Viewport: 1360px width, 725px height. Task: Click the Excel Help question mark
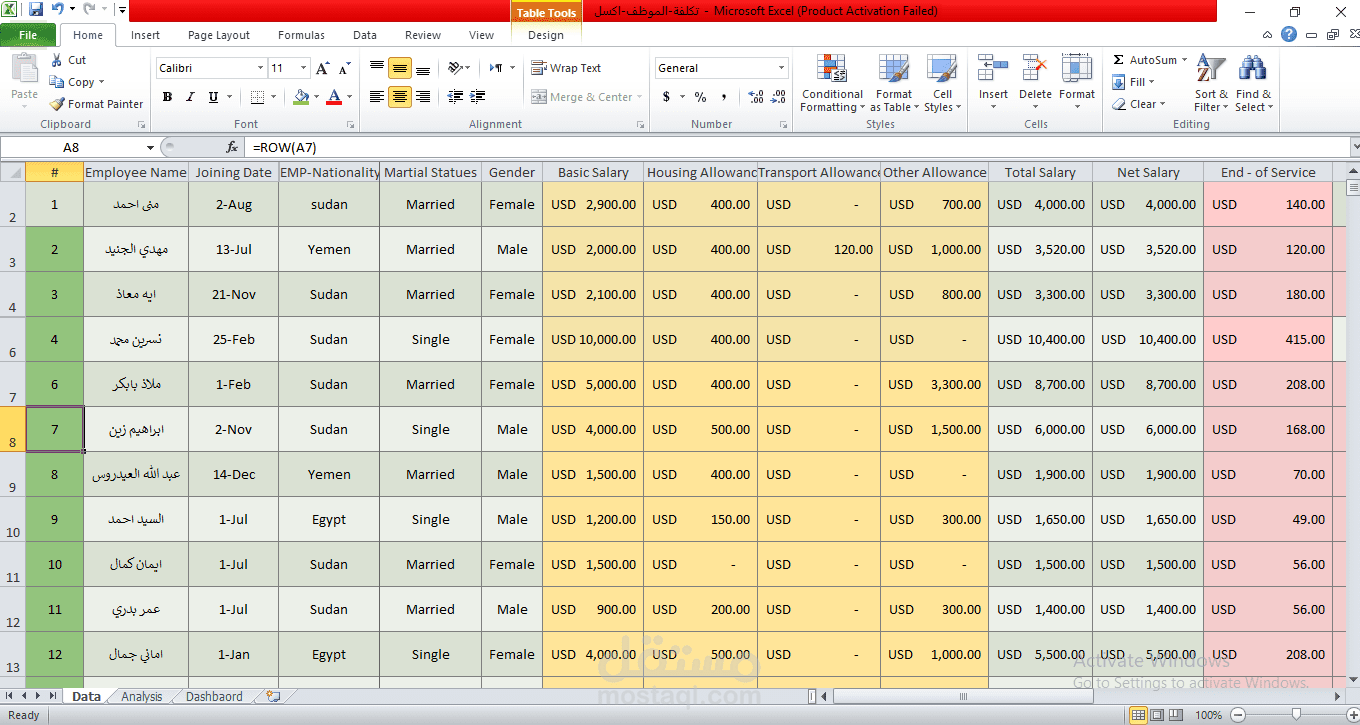click(x=1289, y=34)
